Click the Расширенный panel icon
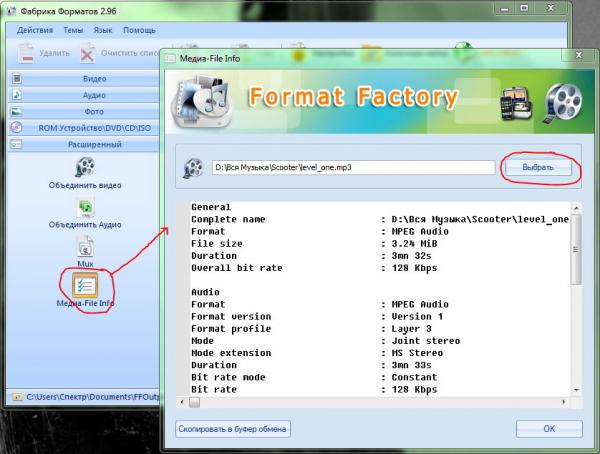This screenshot has width=600, height=454. pyautogui.click(x=16, y=144)
